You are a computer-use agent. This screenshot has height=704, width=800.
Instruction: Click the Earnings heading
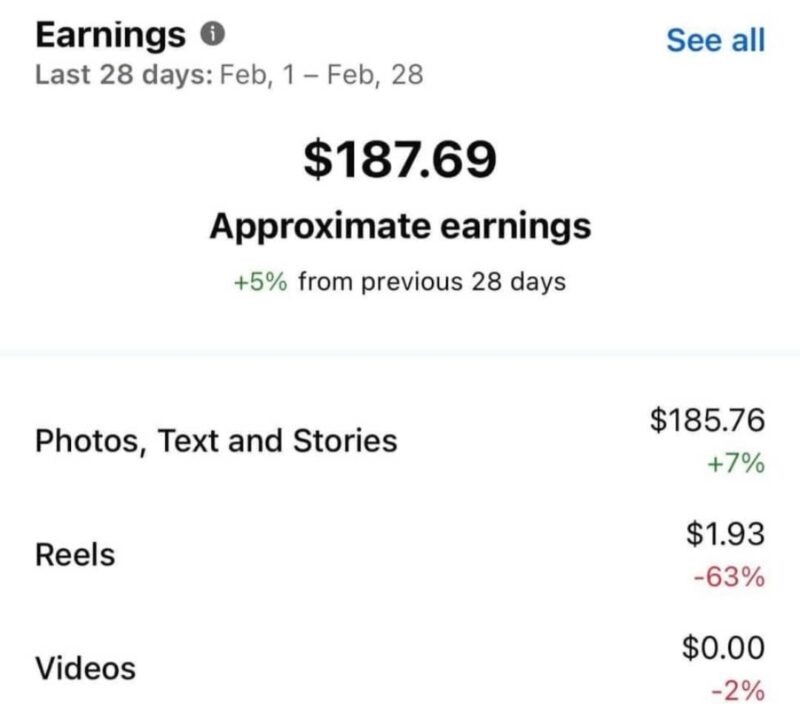tap(110, 36)
